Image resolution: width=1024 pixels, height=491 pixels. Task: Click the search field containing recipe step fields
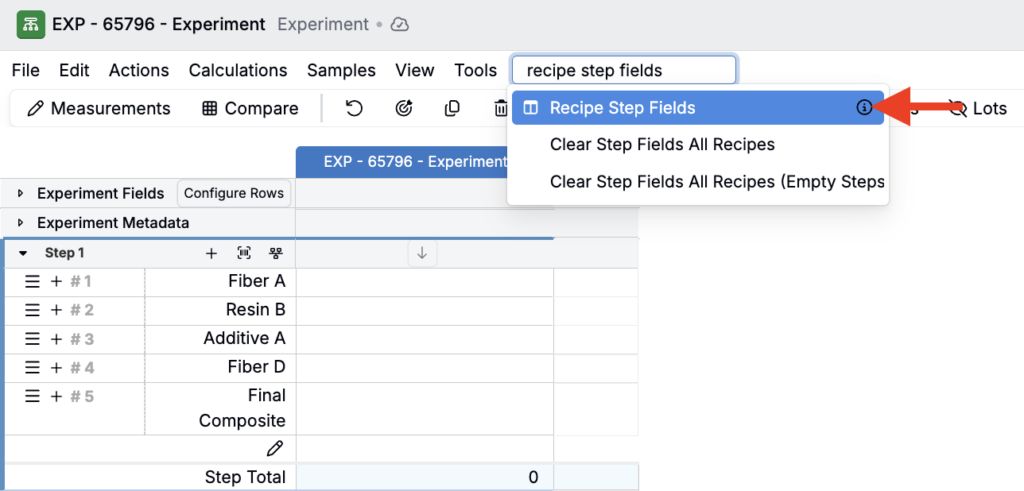pos(624,70)
